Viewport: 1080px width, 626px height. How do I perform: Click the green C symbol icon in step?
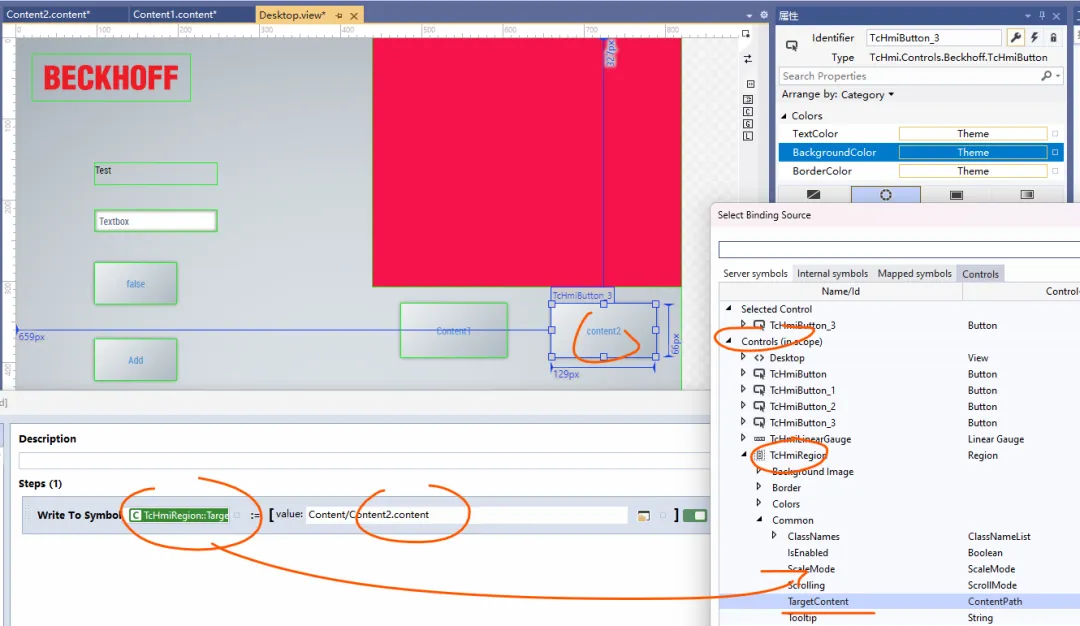(136, 515)
